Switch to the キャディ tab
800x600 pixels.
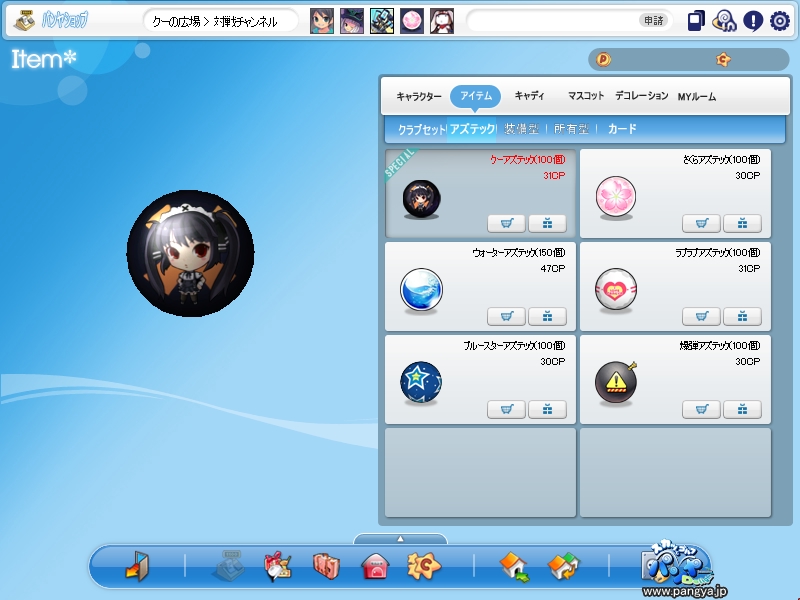tap(529, 95)
